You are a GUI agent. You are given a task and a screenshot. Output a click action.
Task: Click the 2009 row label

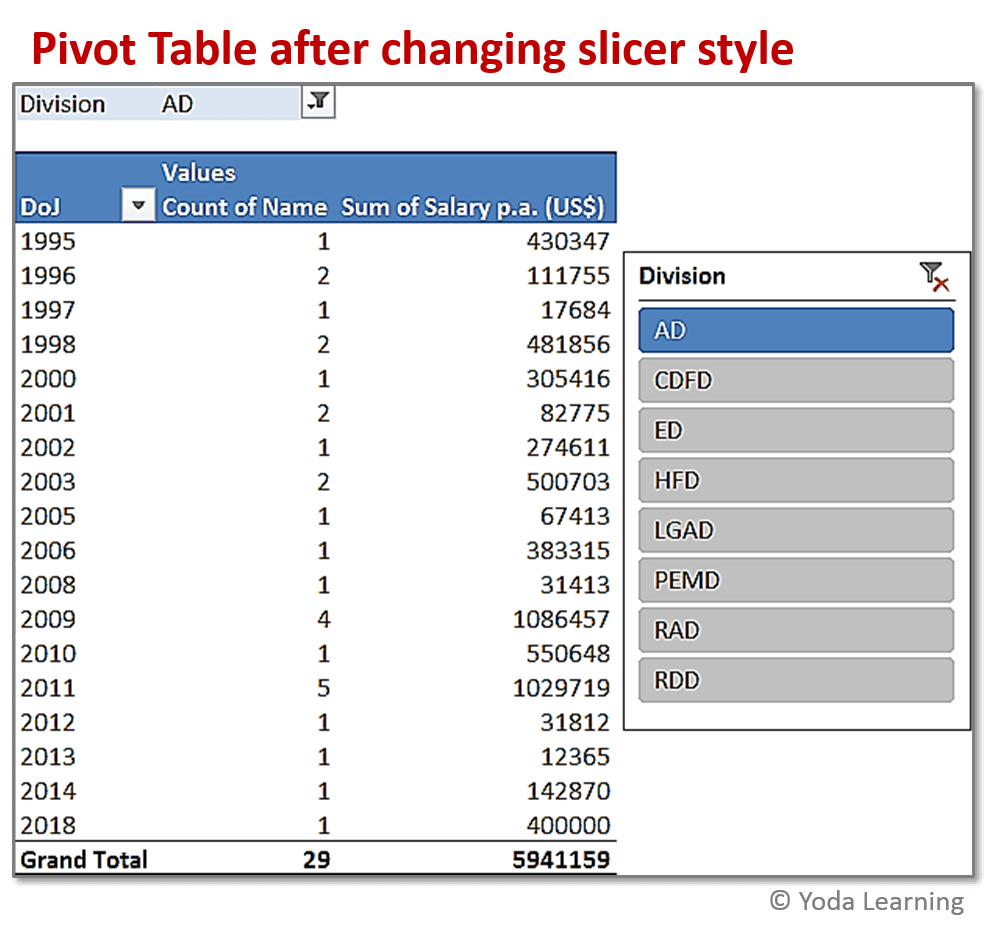48,619
